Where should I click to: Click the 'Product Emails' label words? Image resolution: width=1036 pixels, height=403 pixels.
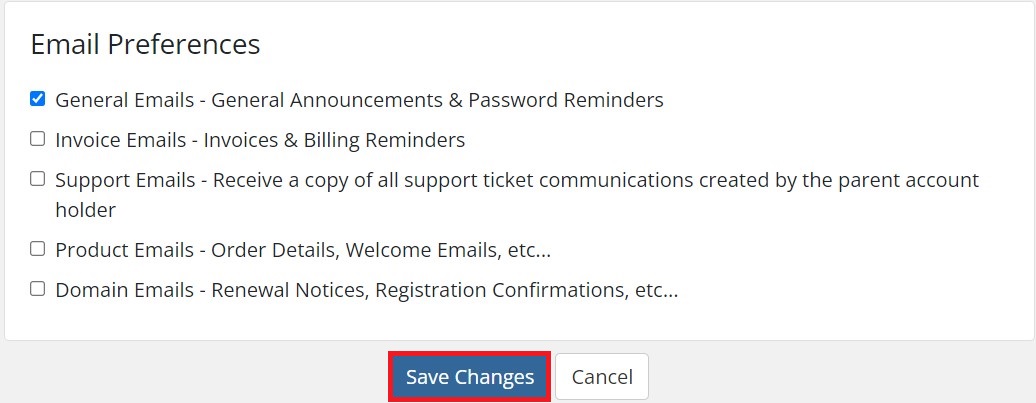(125, 250)
